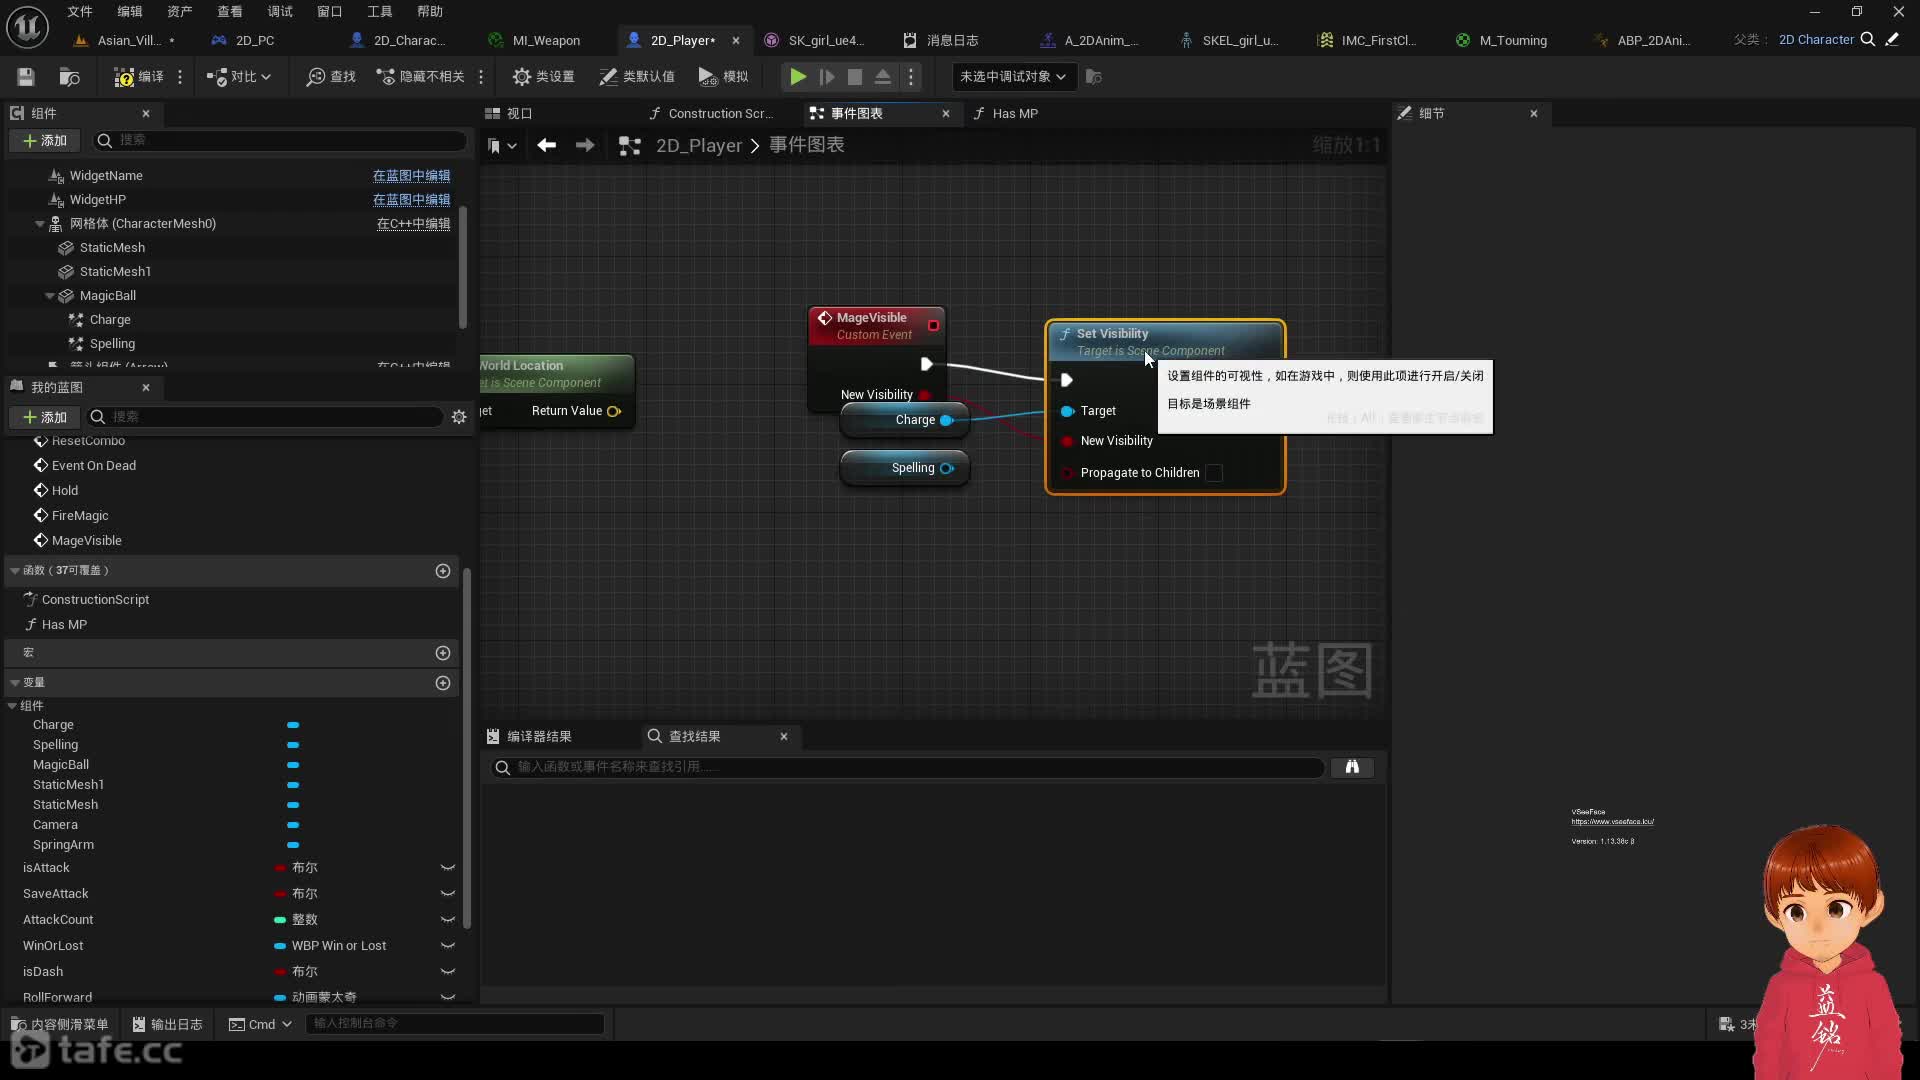Image resolution: width=1920 pixels, height=1080 pixels.
Task: Click the skip frame play button
Action: 826,77
